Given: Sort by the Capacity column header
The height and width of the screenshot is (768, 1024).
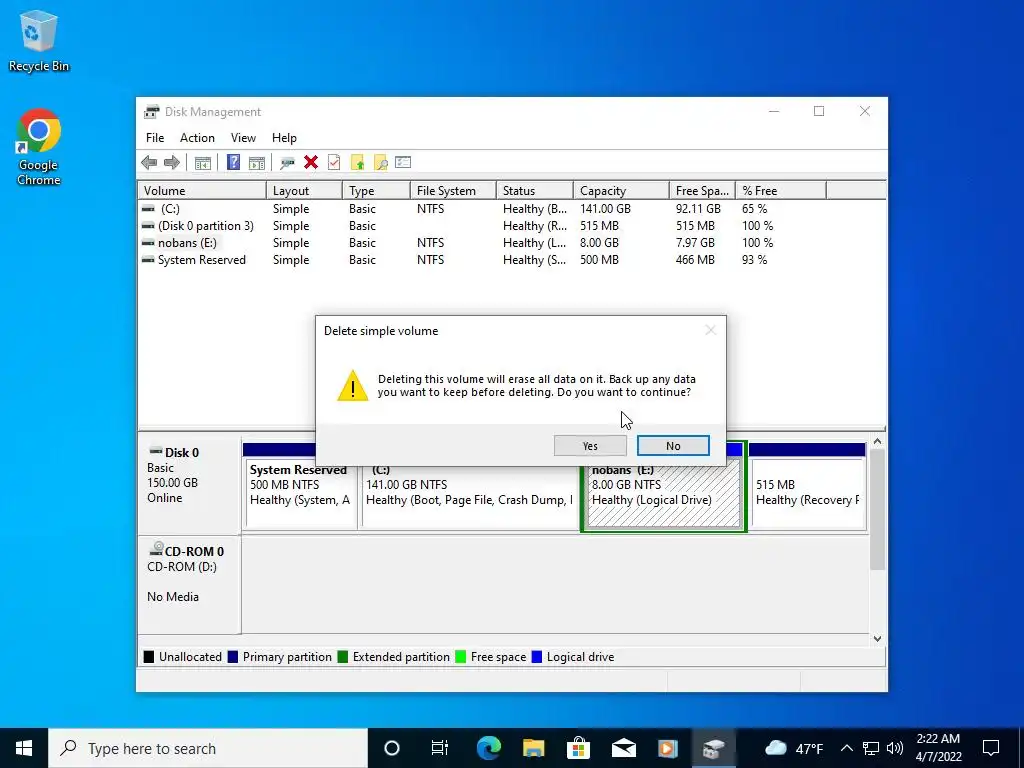Looking at the screenshot, I should (621, 191).
